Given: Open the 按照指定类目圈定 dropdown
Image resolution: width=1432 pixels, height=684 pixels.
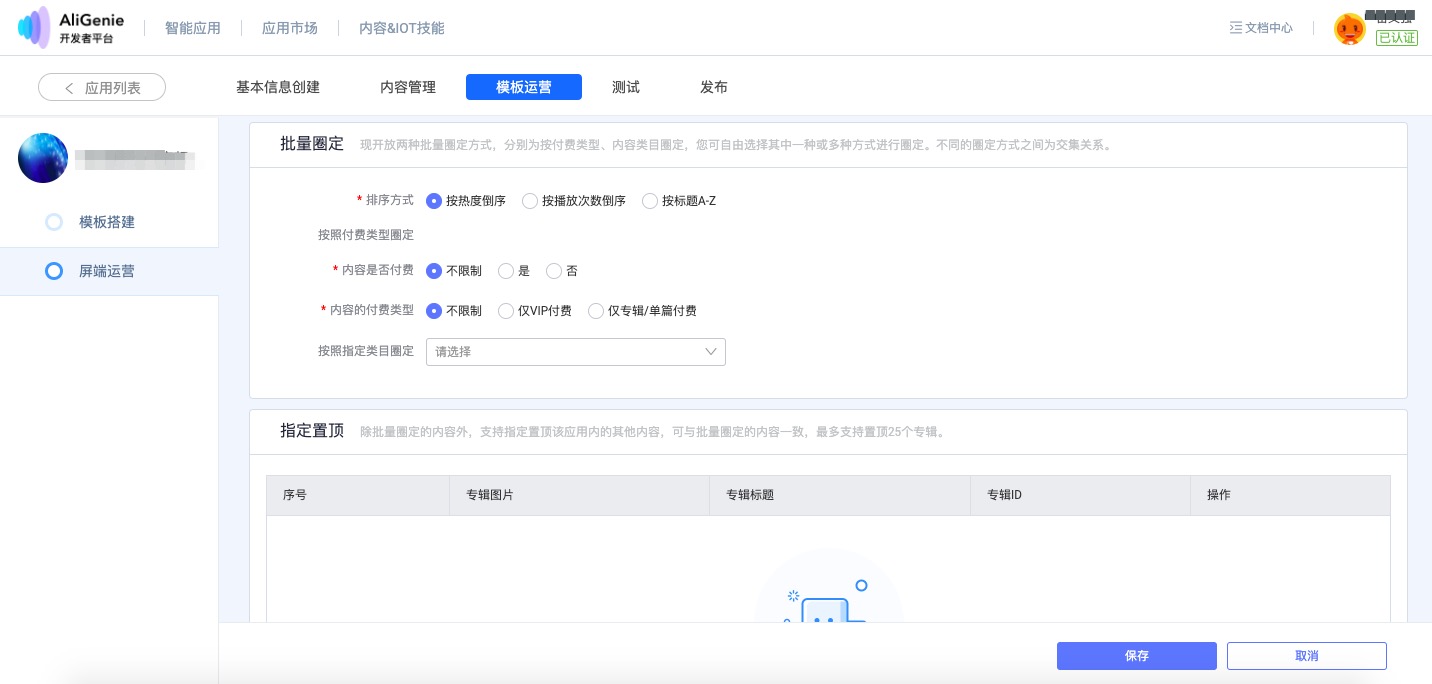Looking at the screenshot, I should click(x=576, y=352).
